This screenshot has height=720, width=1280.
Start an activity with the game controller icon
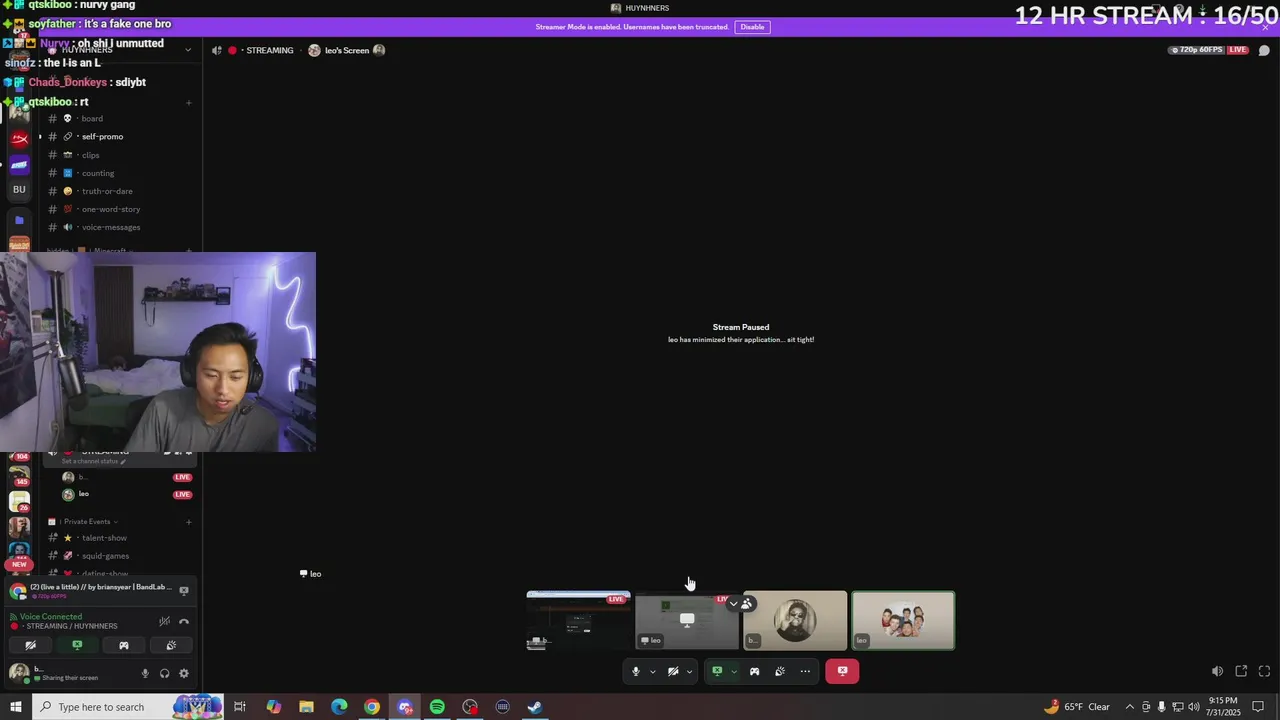click(755, 671)
